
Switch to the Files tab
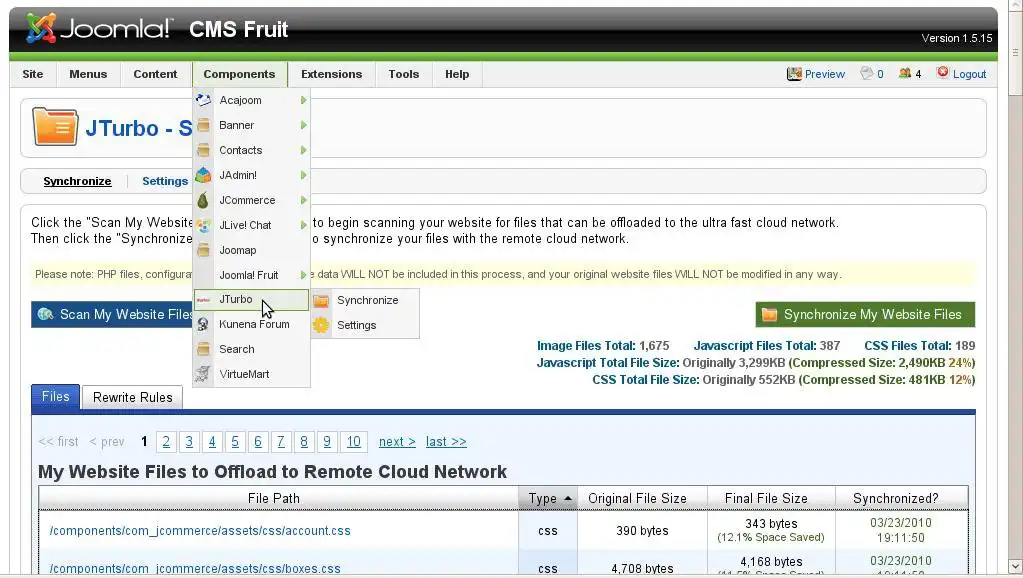tap(55, 397)
